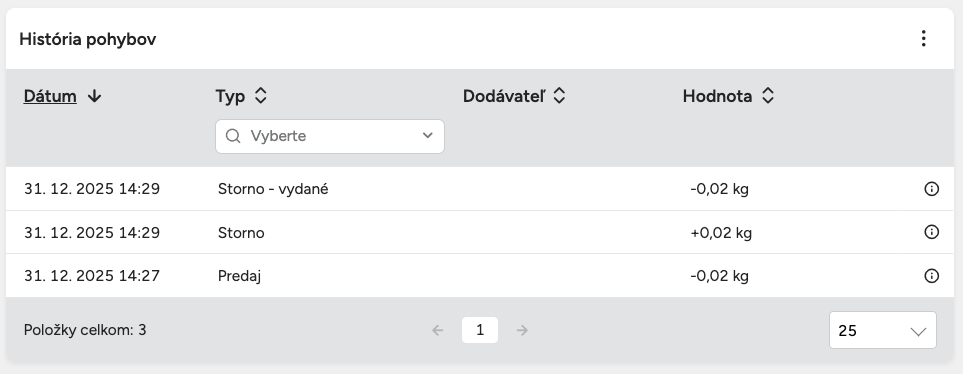
Task: Show info for the Predaj row
Action: pyautogui.click(x=931, y=276)
